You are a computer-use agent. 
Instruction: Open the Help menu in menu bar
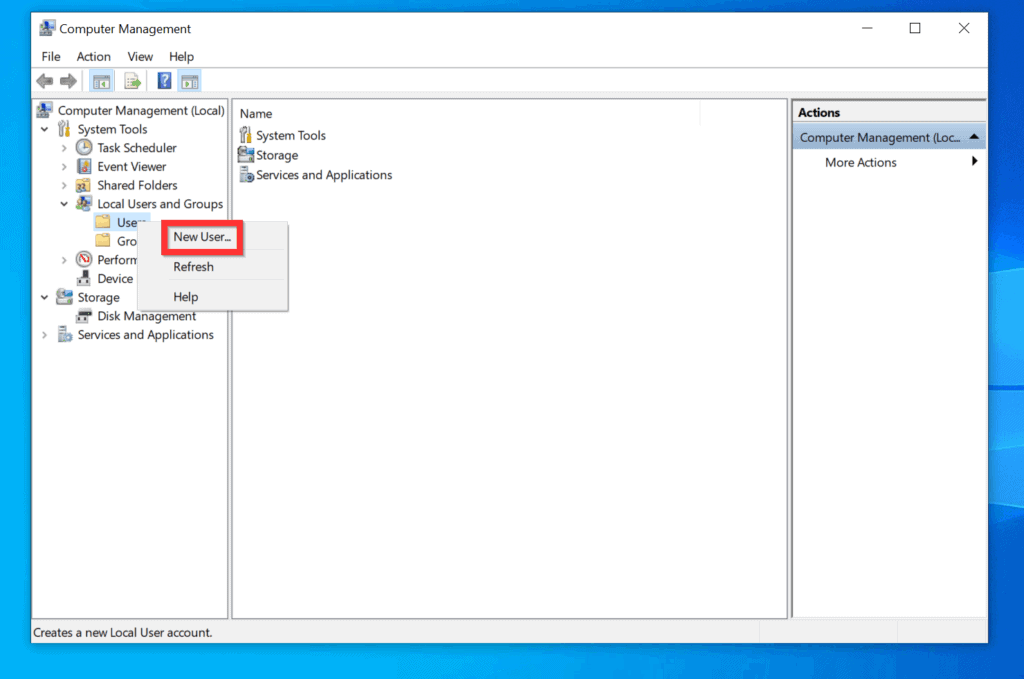(182, 56)
